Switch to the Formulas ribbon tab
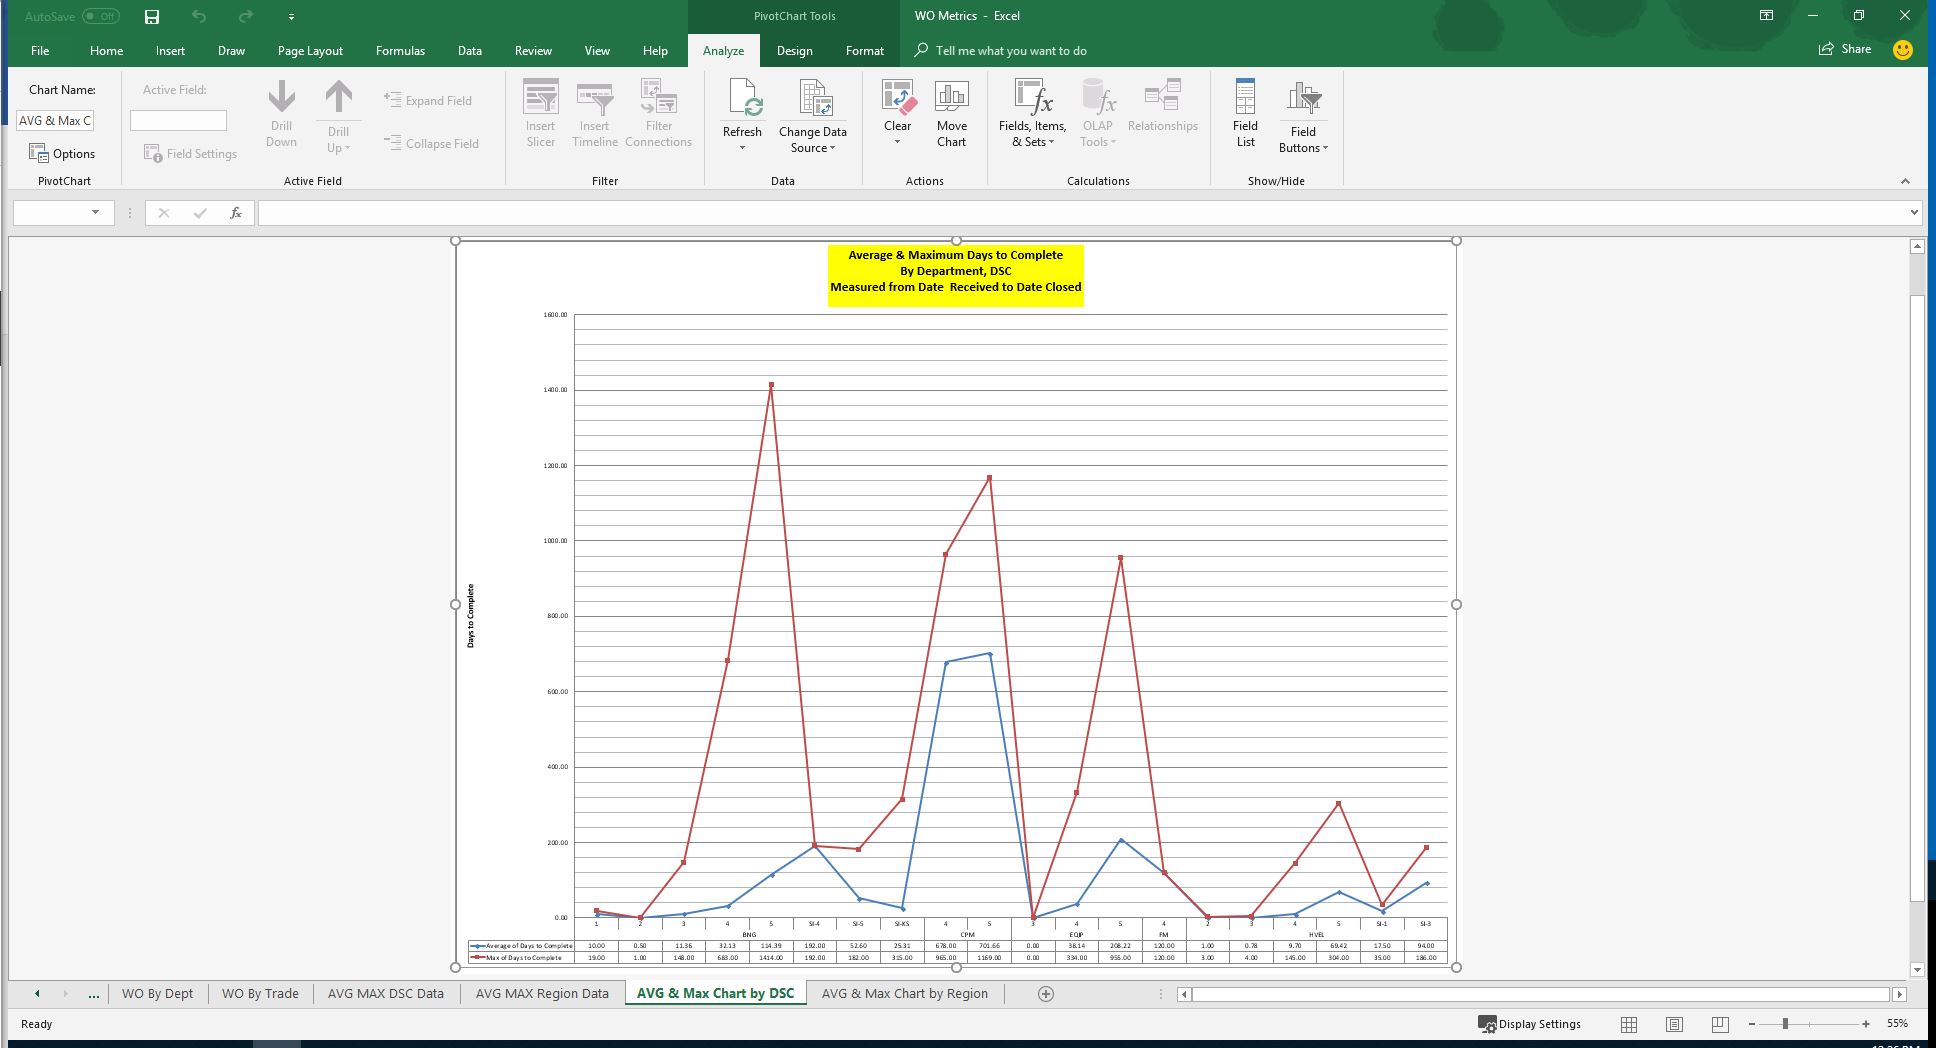The width and height of the screenshot is (1936, 1048). click(x=400, y=50)
